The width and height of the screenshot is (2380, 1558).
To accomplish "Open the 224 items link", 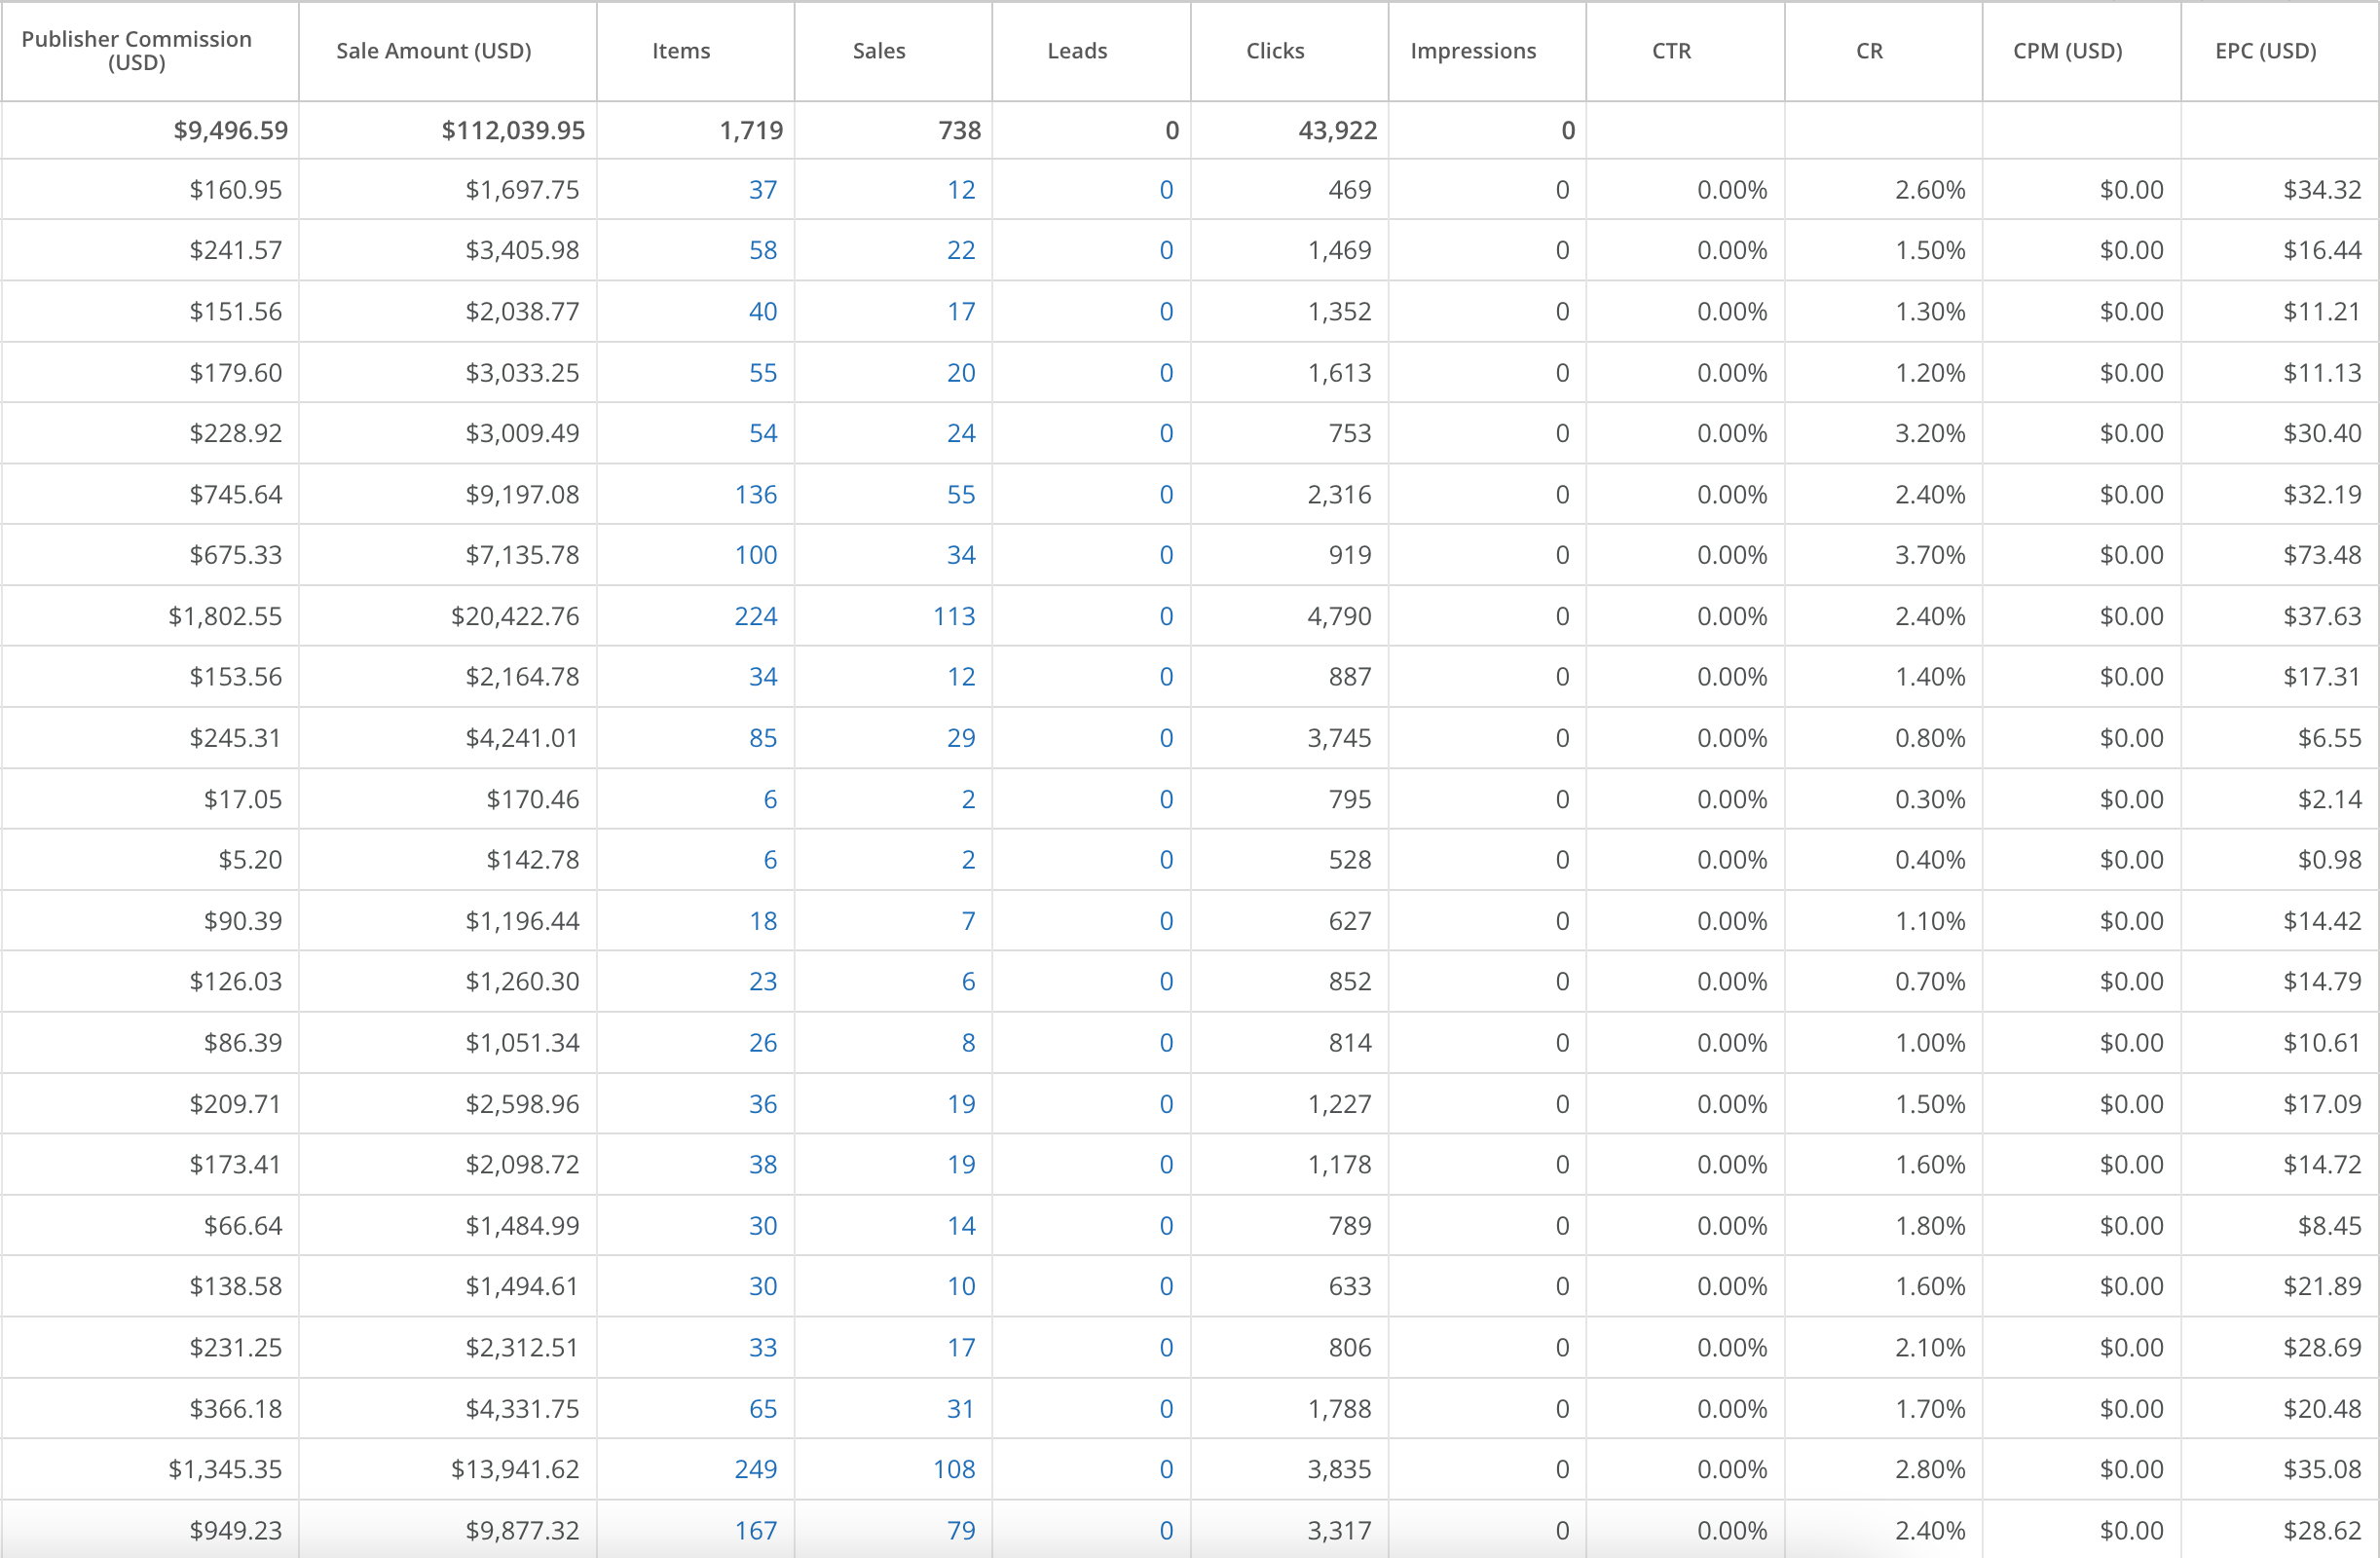I will tap(755, 616).
